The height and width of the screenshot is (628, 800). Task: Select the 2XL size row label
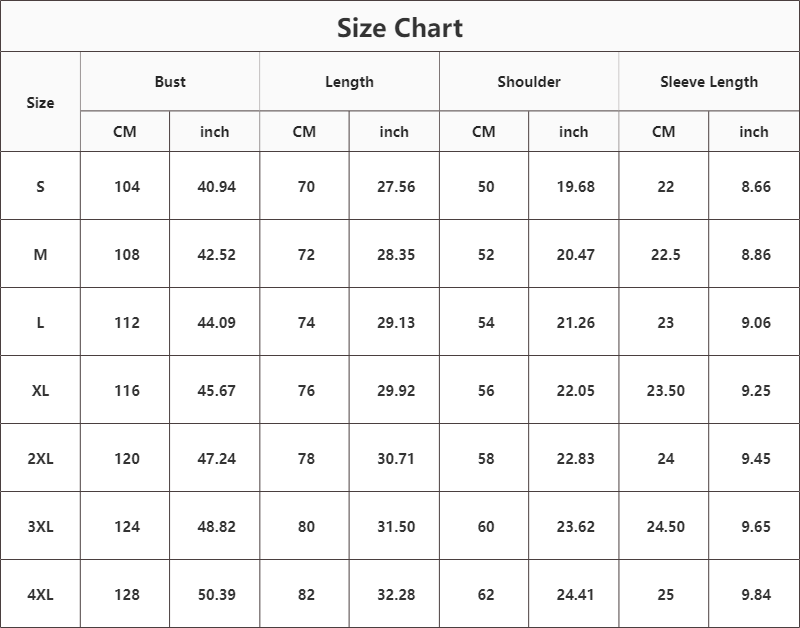[40, 459]
